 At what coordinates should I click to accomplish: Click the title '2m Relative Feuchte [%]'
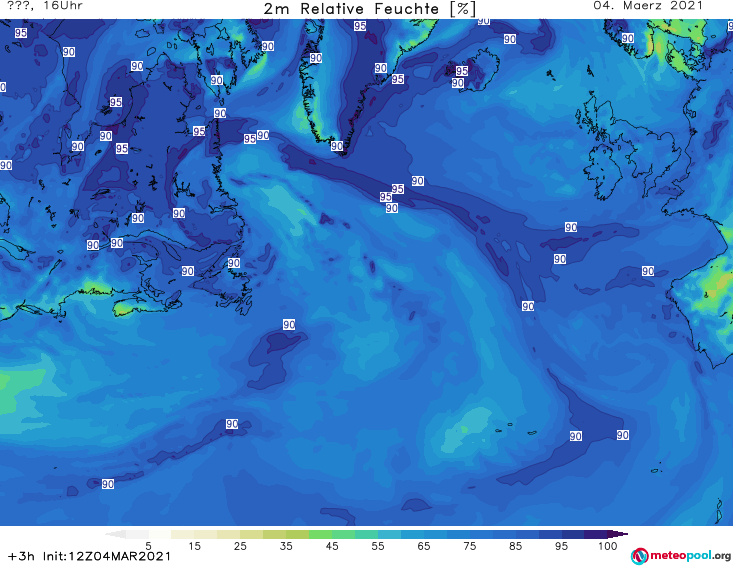(x=369, y=9)
